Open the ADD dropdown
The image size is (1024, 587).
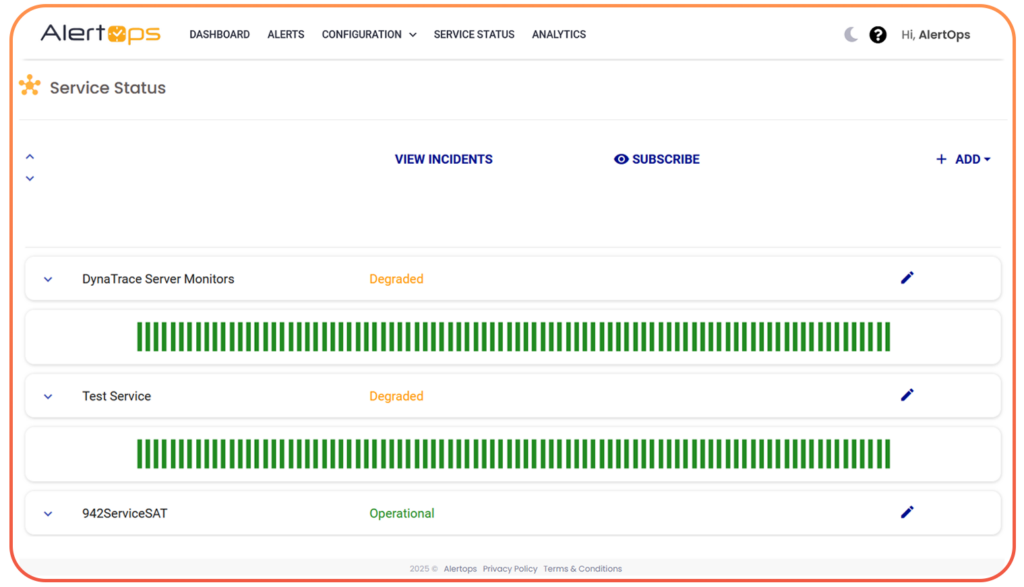click(x=968, y=159)
